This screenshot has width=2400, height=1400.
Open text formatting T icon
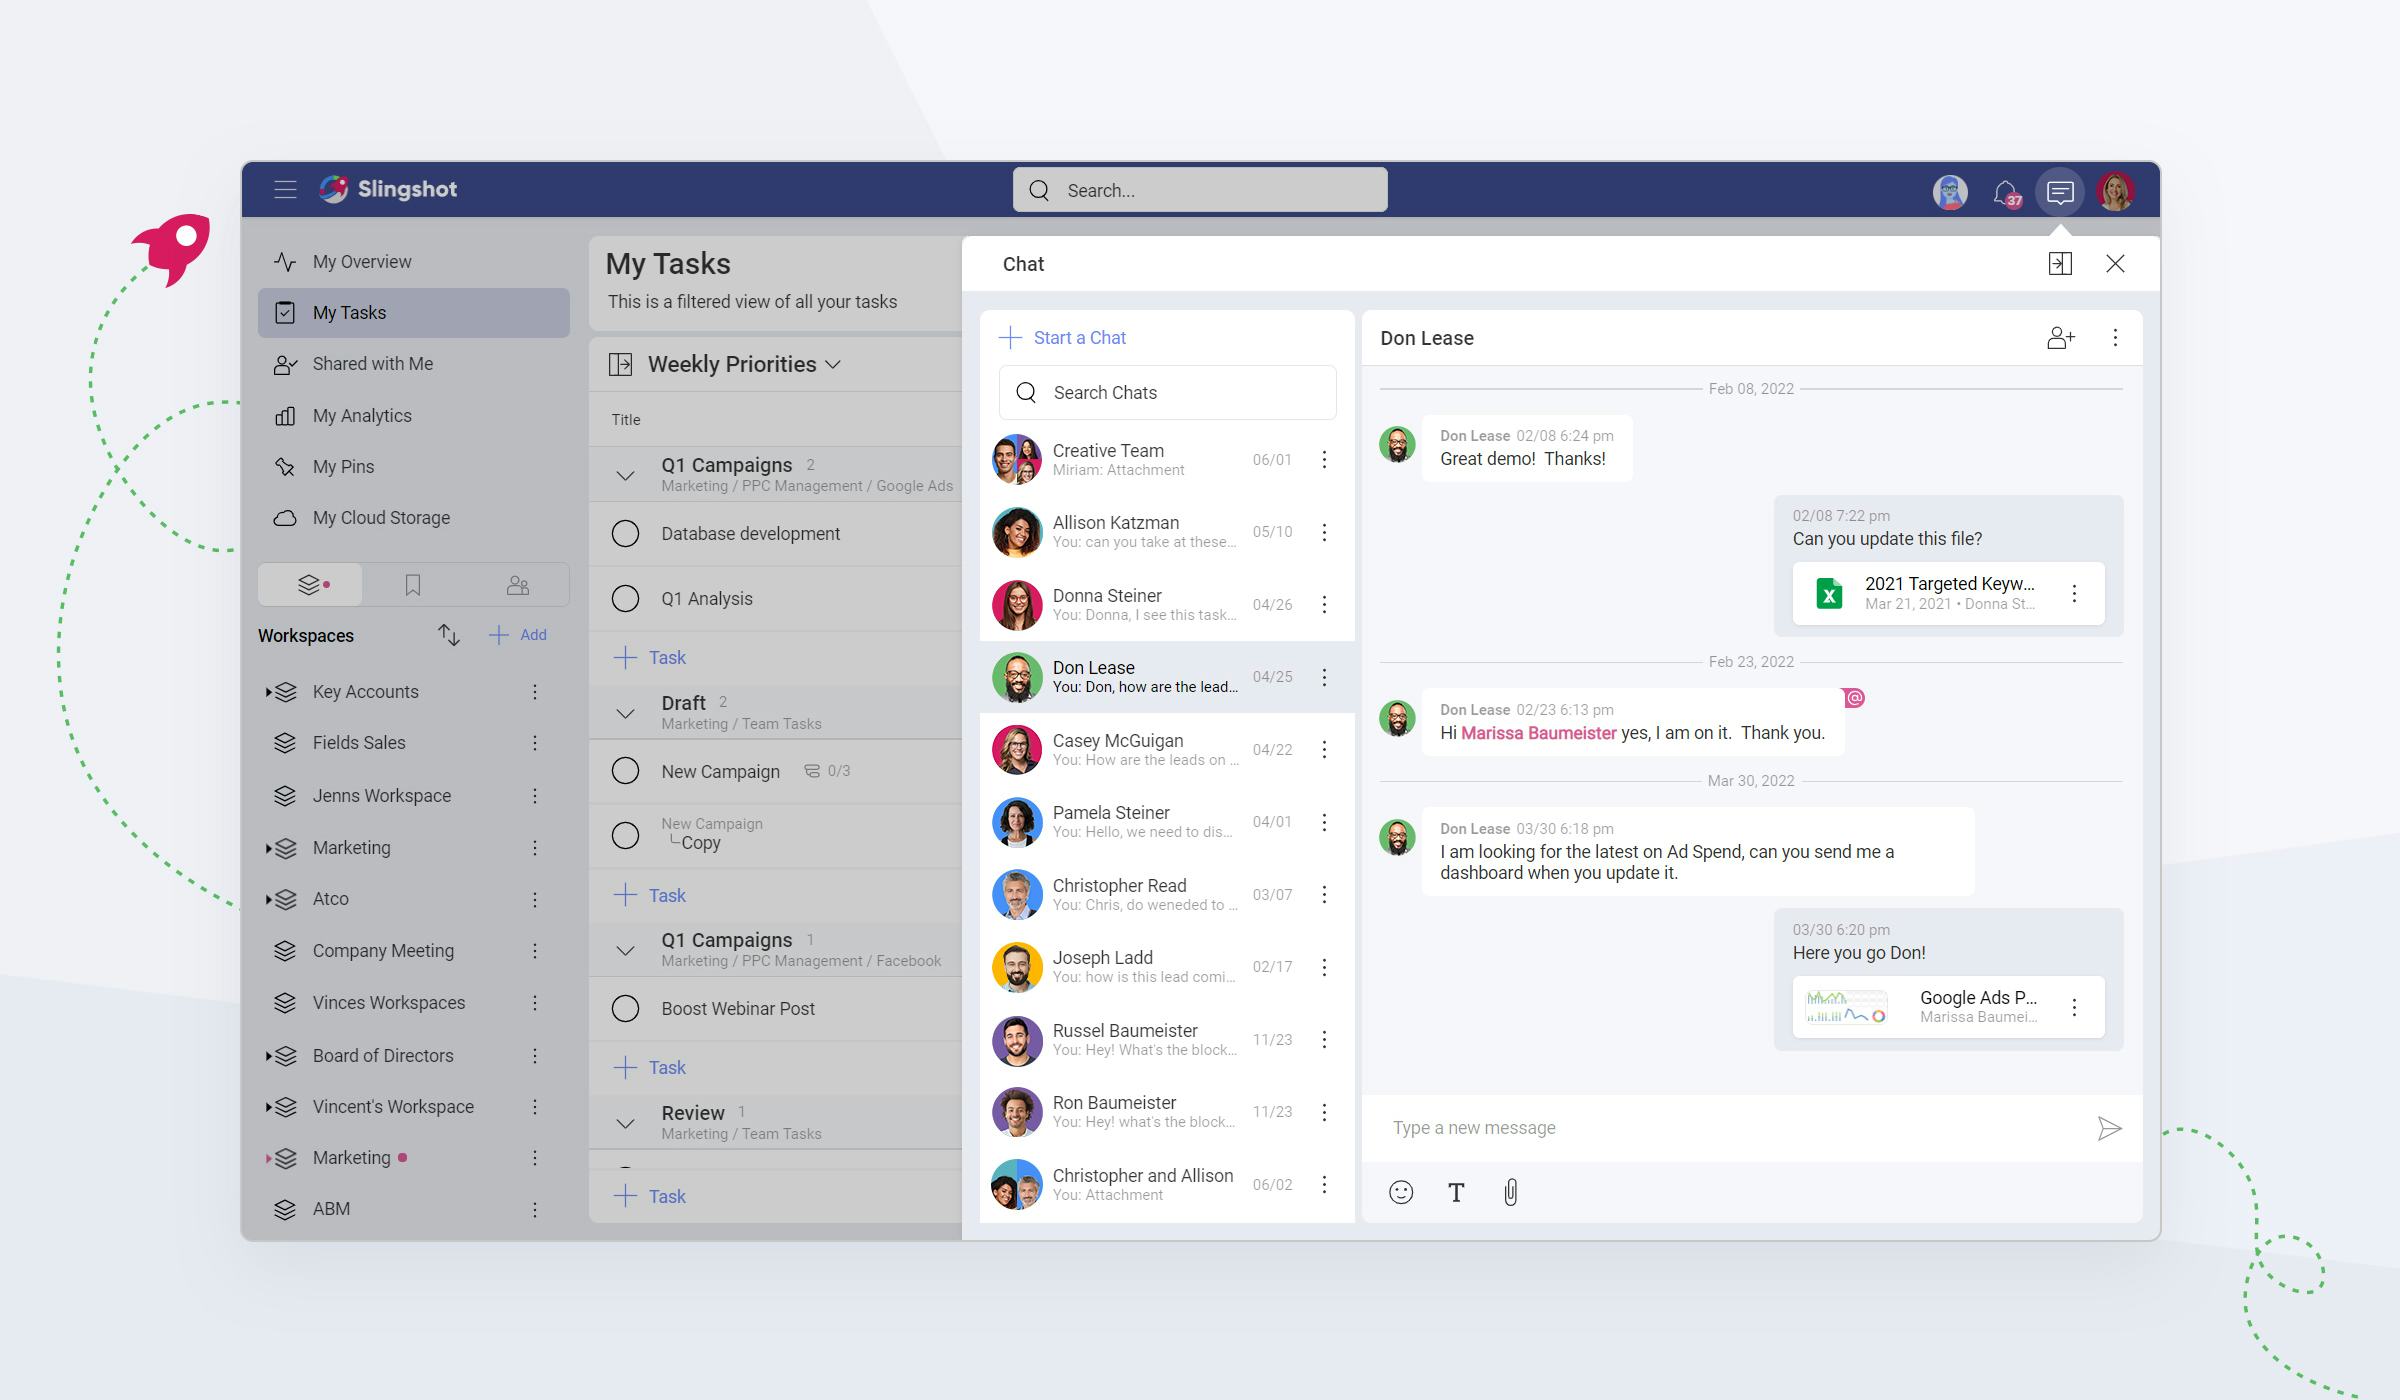point(1456,1192)
